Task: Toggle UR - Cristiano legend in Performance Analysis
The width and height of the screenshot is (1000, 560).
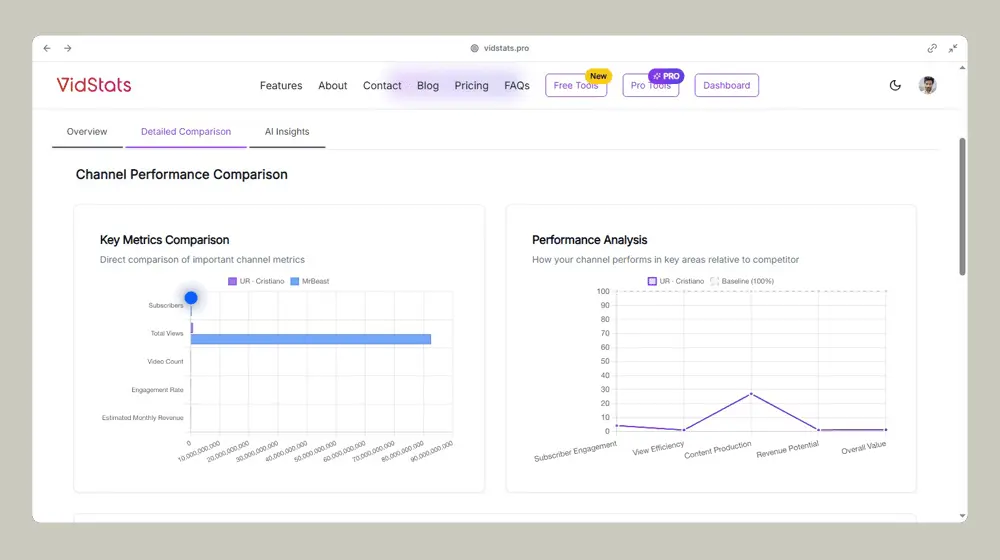Action: point(676,281)
